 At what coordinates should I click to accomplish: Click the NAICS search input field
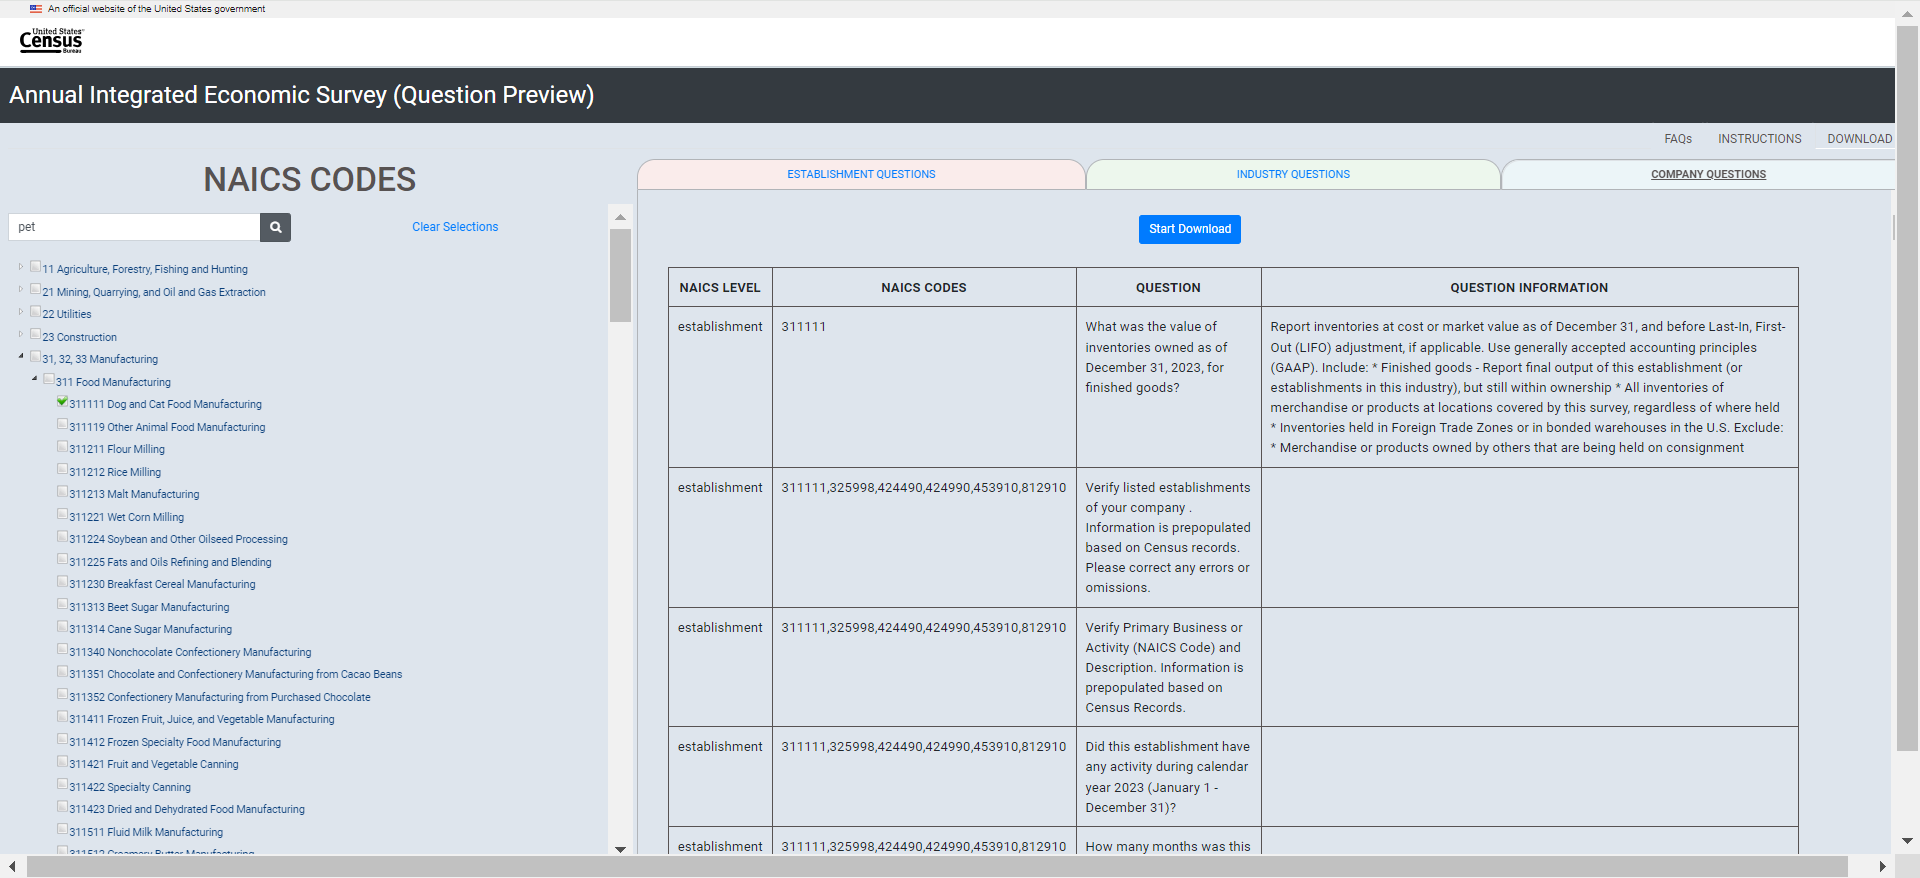coord(135,227)
